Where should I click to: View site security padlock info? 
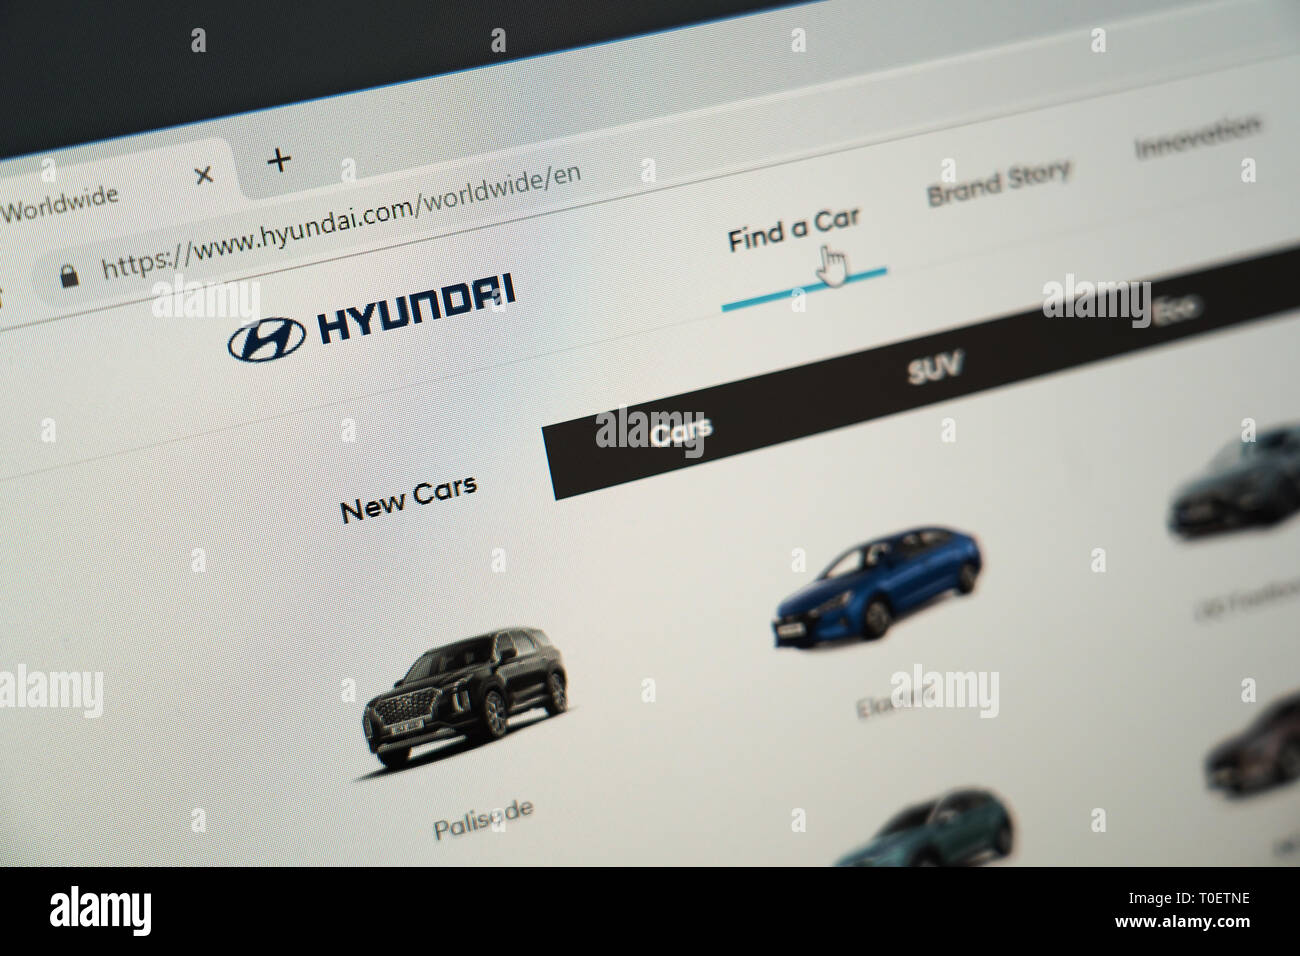(69, 276)
